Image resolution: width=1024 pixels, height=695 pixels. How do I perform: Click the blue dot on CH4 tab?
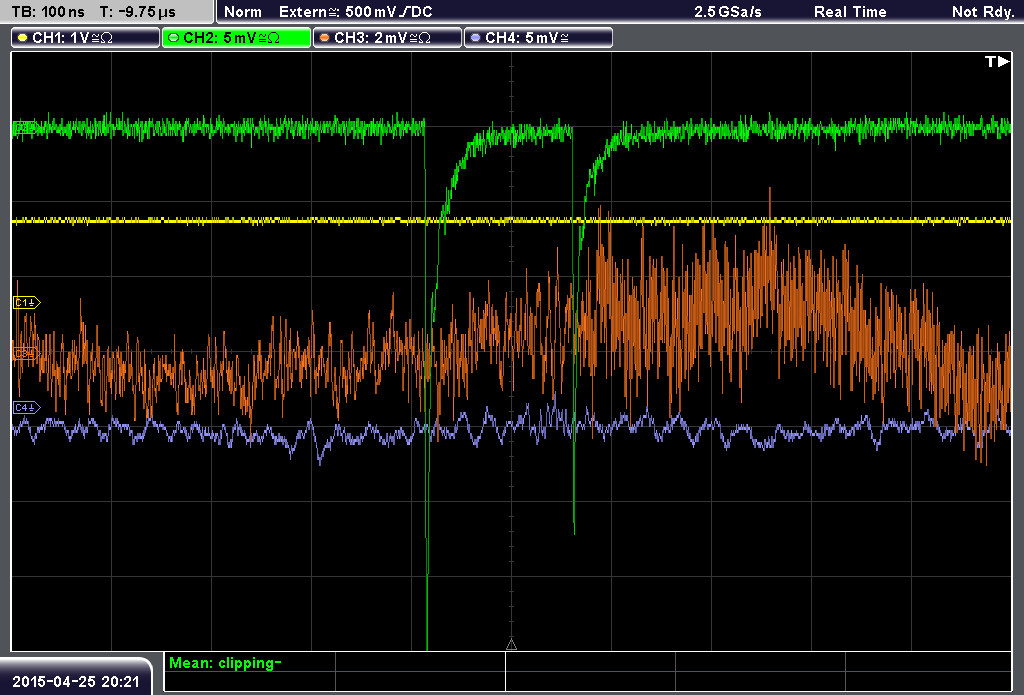click(475, 38)
